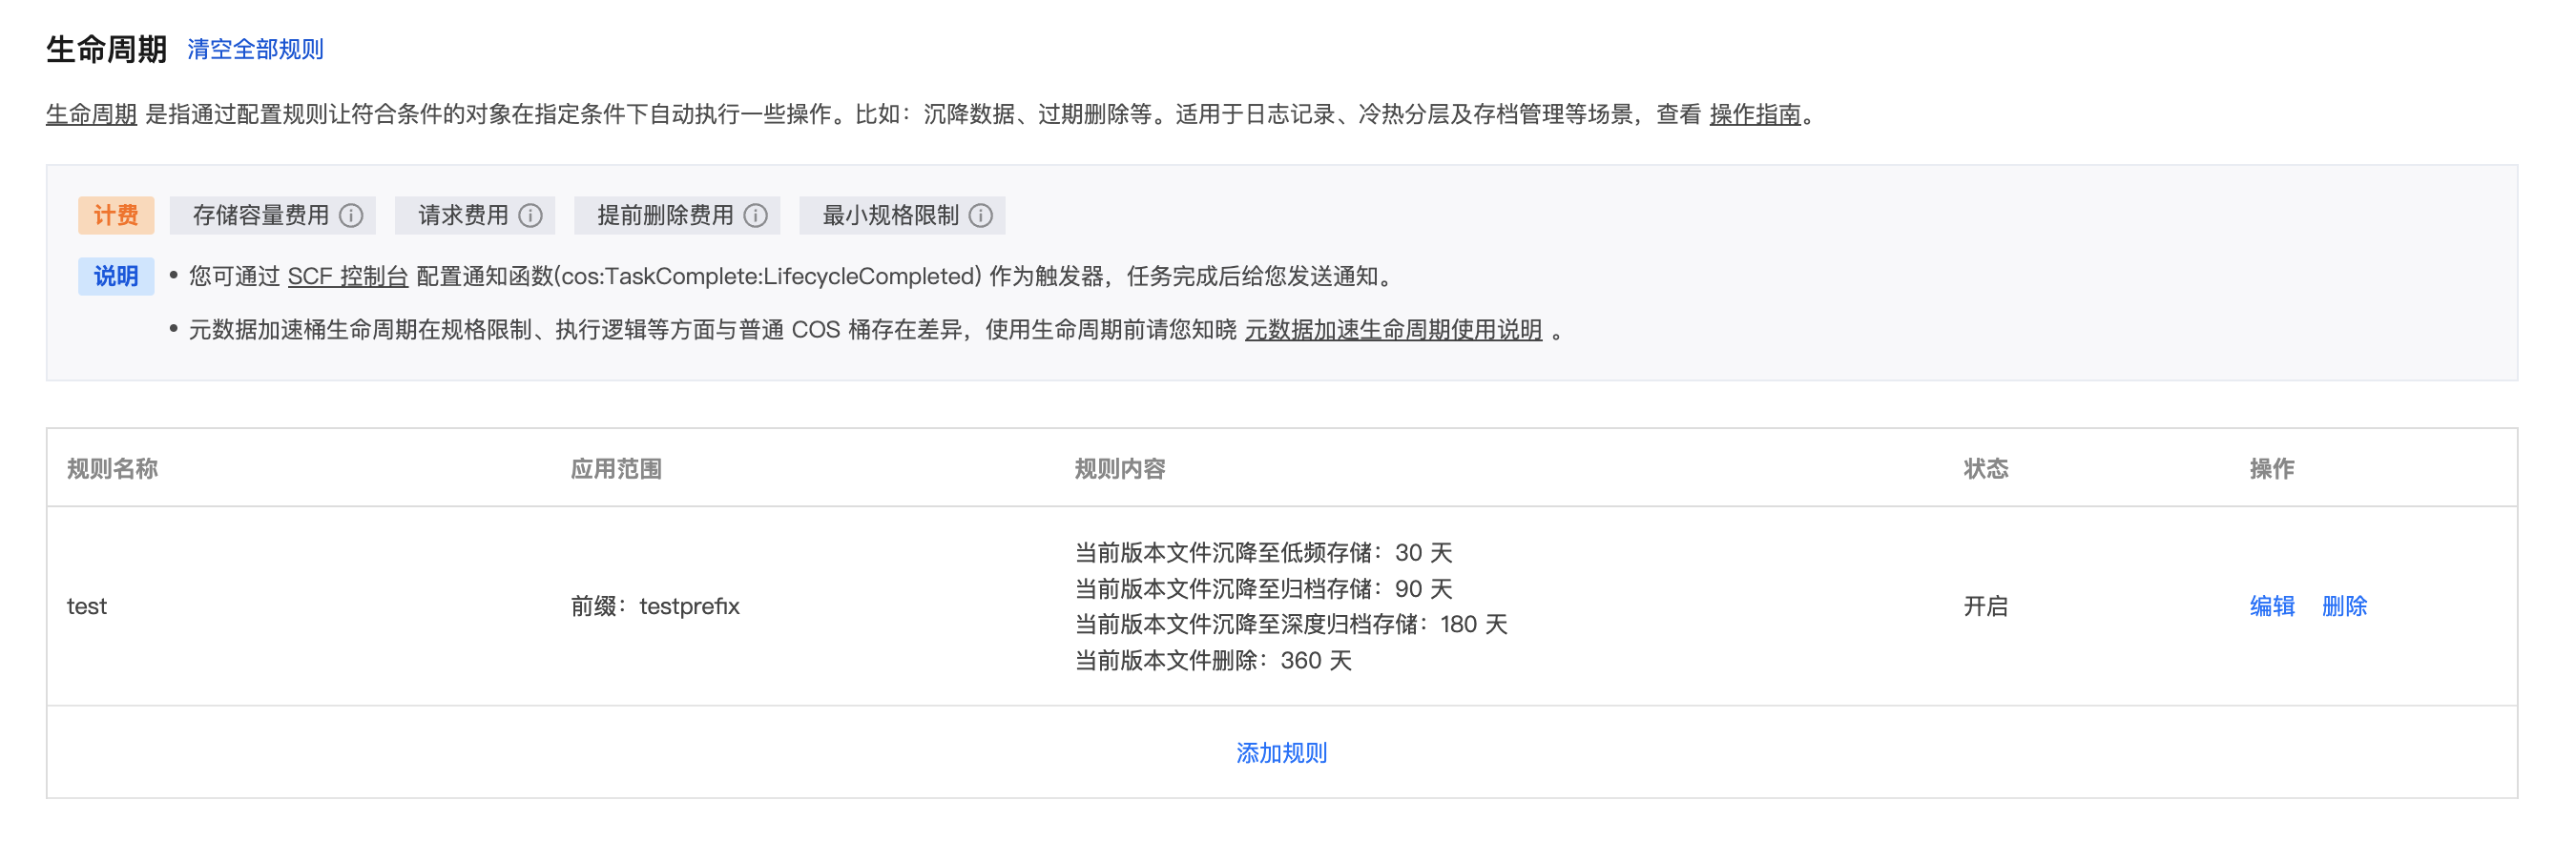Click the 提前删除费用 billing tag

(x=665, y=215)
